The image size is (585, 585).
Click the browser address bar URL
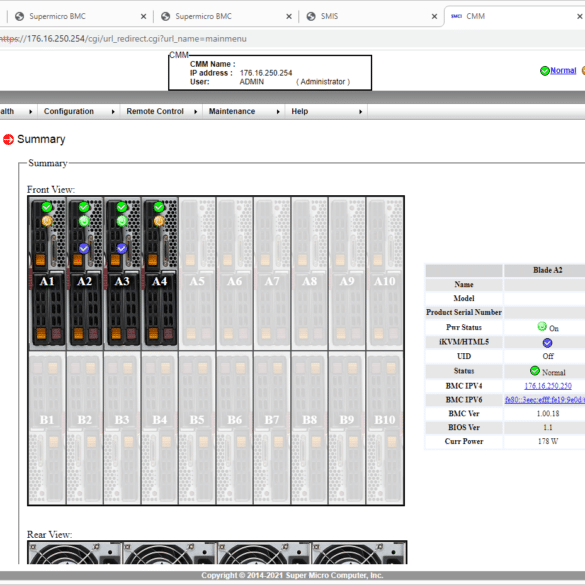point(123,39)
